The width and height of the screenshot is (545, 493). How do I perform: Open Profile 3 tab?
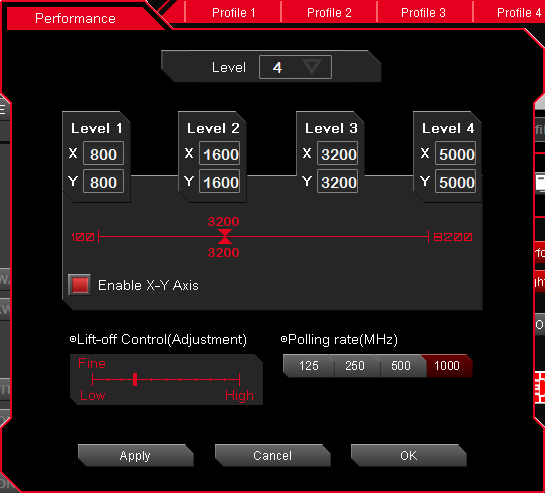point(423,13)
